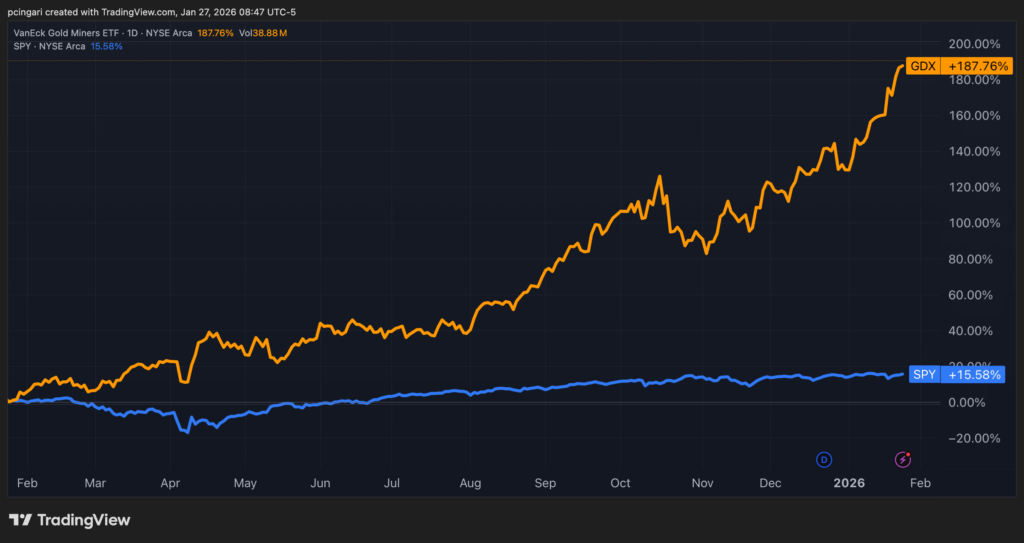
Task: Click the blue dividend D marker
Action: pyautogui.click(x=824, y=459)
